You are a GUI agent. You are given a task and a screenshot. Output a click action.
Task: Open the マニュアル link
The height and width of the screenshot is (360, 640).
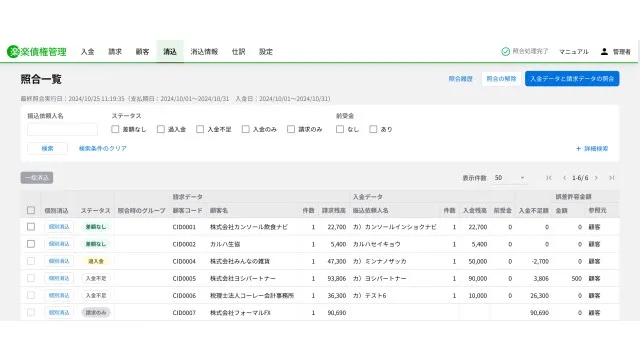tap(573, 51)
